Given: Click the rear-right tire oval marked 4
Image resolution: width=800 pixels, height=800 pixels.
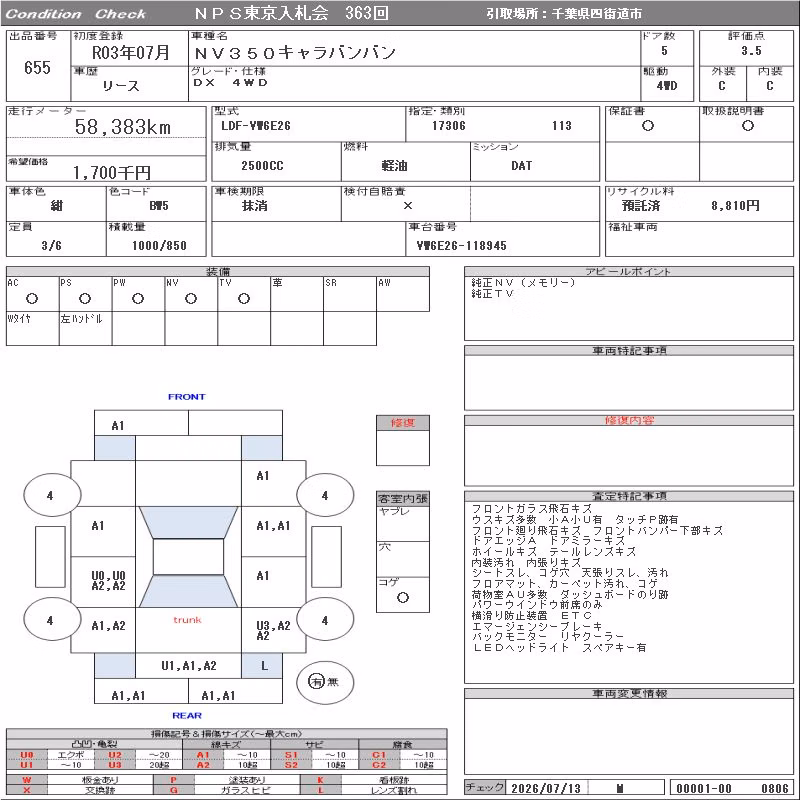Looking at the screenshot, I should (x=325, y=620).
